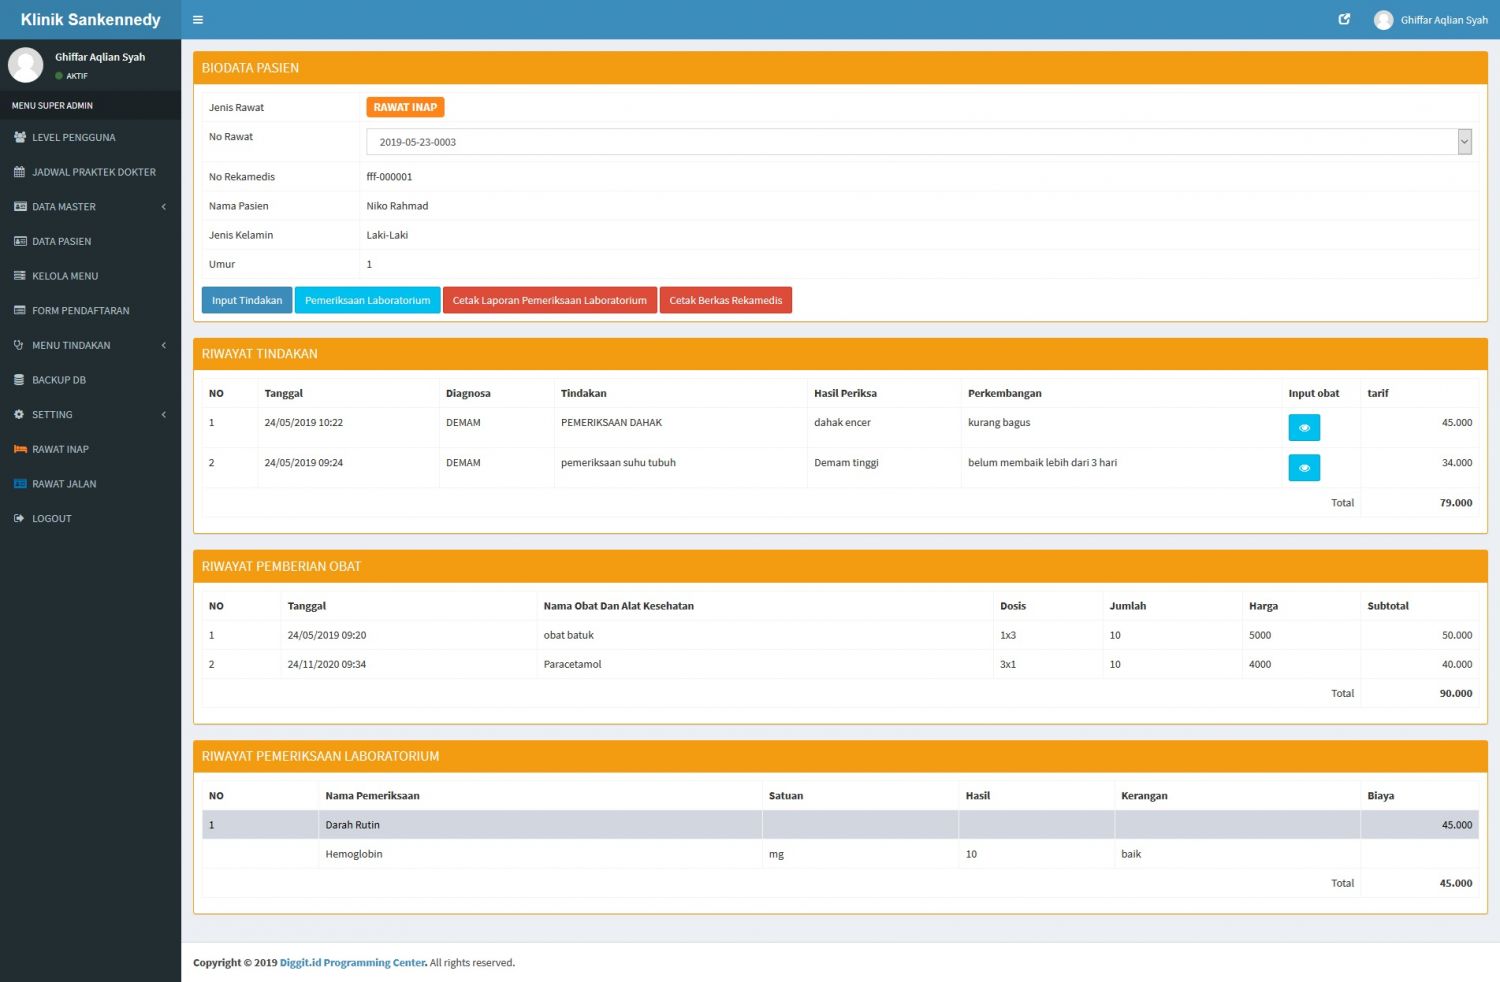Open the Diggit.id Programming Center link
This screenshot has width=1500, height=982.
tap(353, 963)
